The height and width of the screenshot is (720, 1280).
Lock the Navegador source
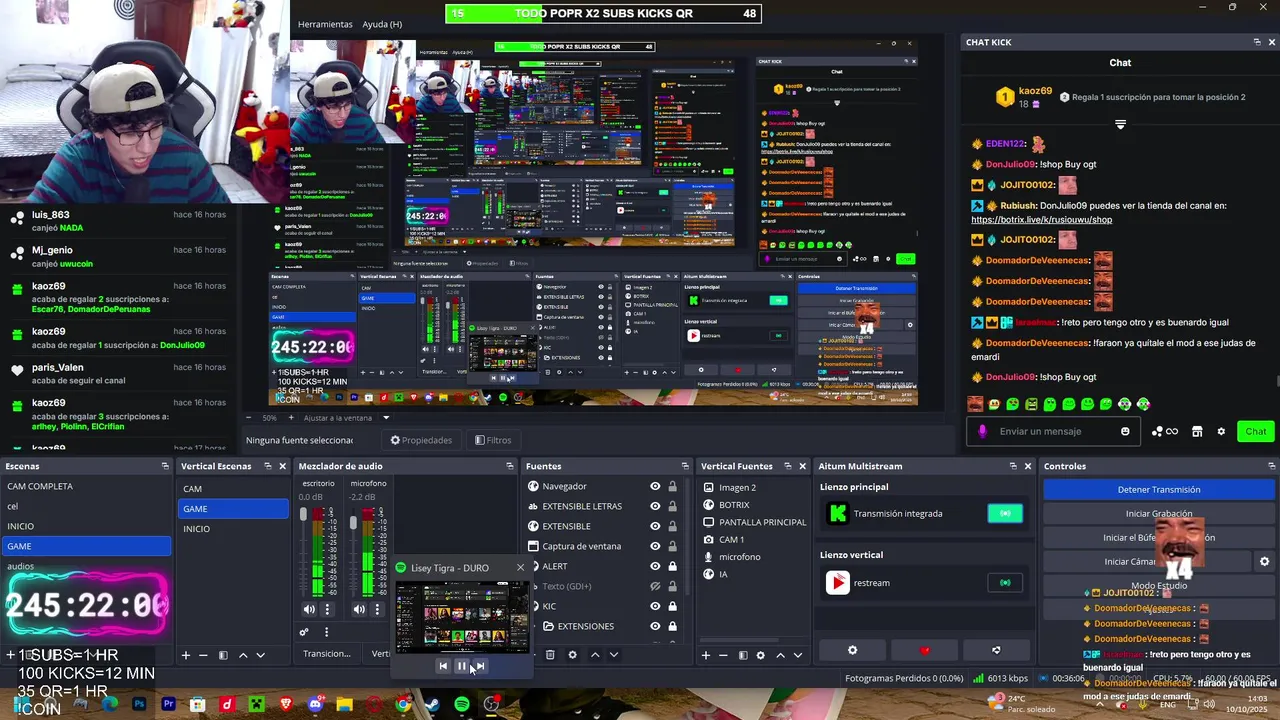coord(672,486)
